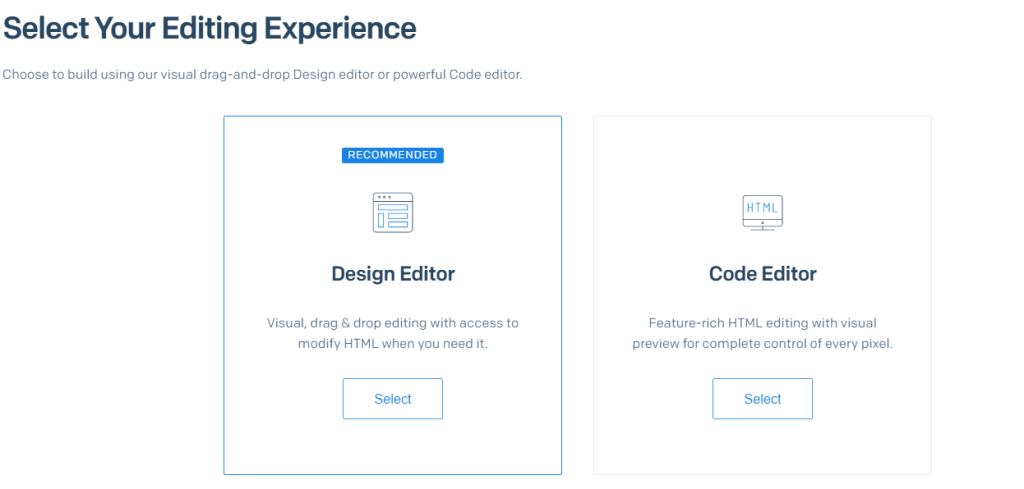This screenshot has height=489, width=1024.
Task: Click the "modify HTML when you need it" line
Action: tap(392, 343)
